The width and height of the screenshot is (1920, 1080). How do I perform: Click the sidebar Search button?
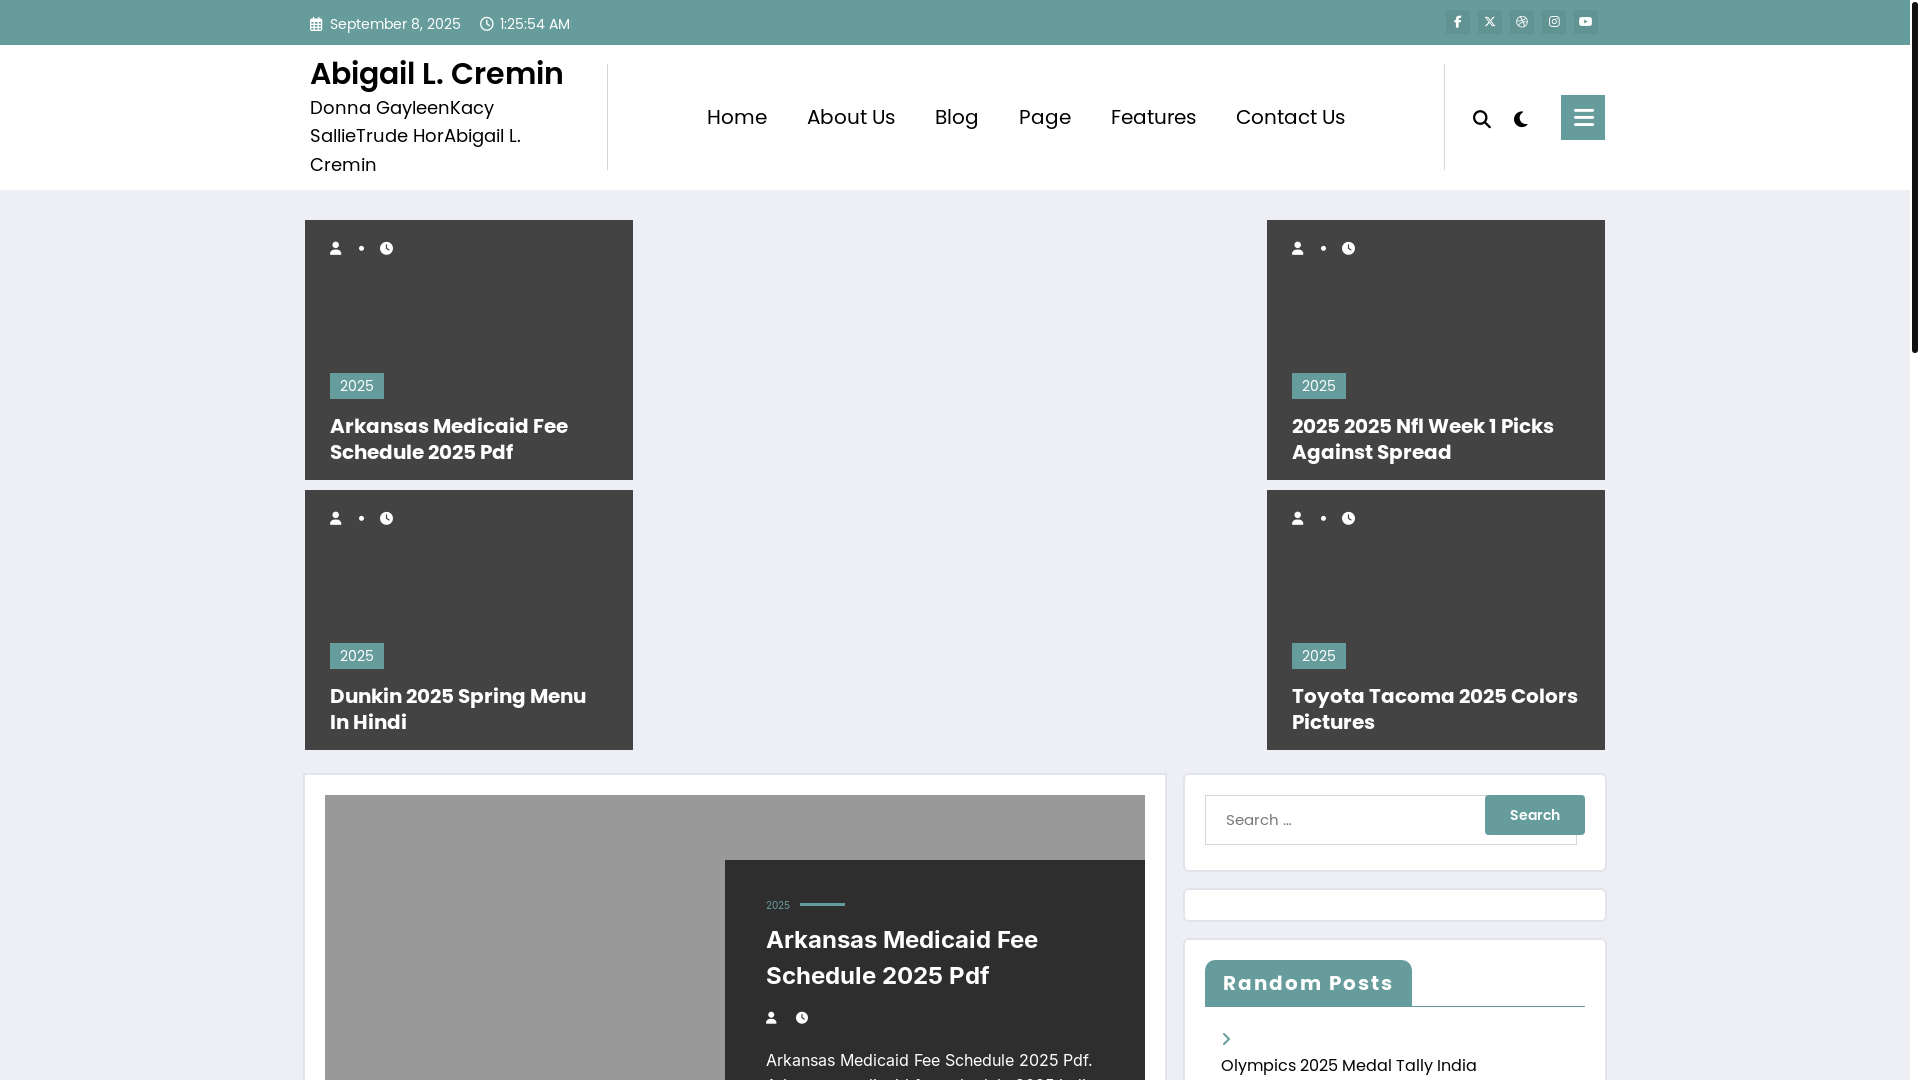click(x=1535, y=815)
